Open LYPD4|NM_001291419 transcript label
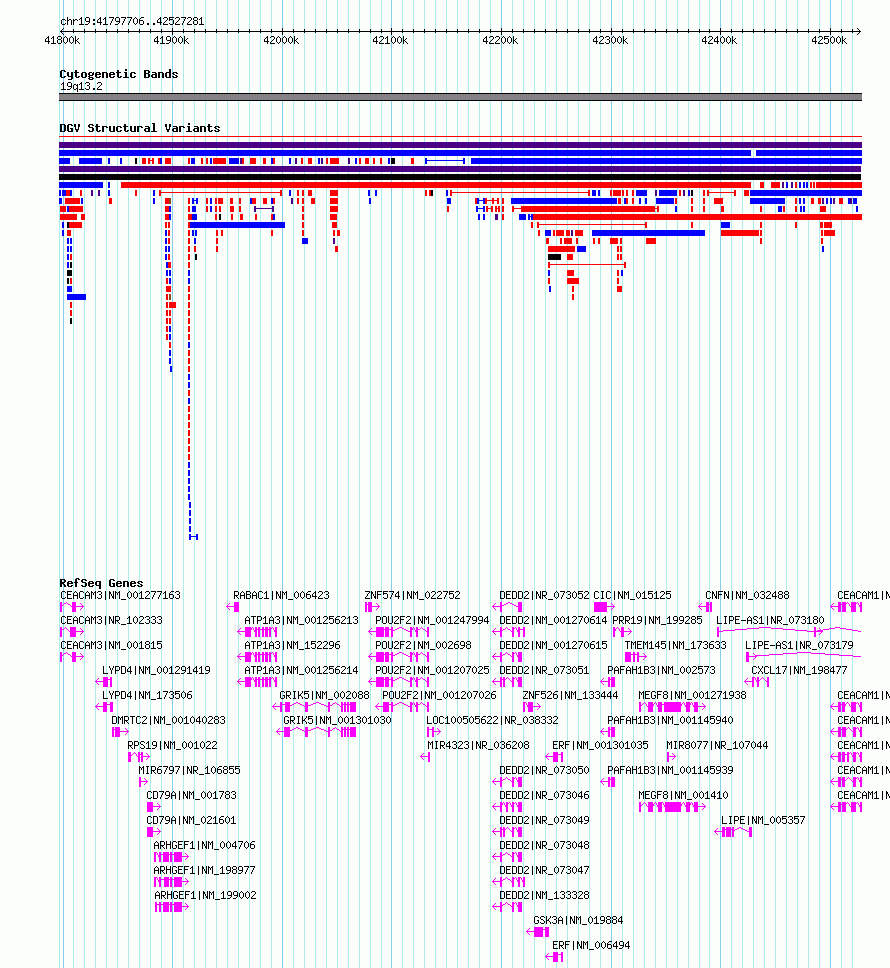 [156, 670]
